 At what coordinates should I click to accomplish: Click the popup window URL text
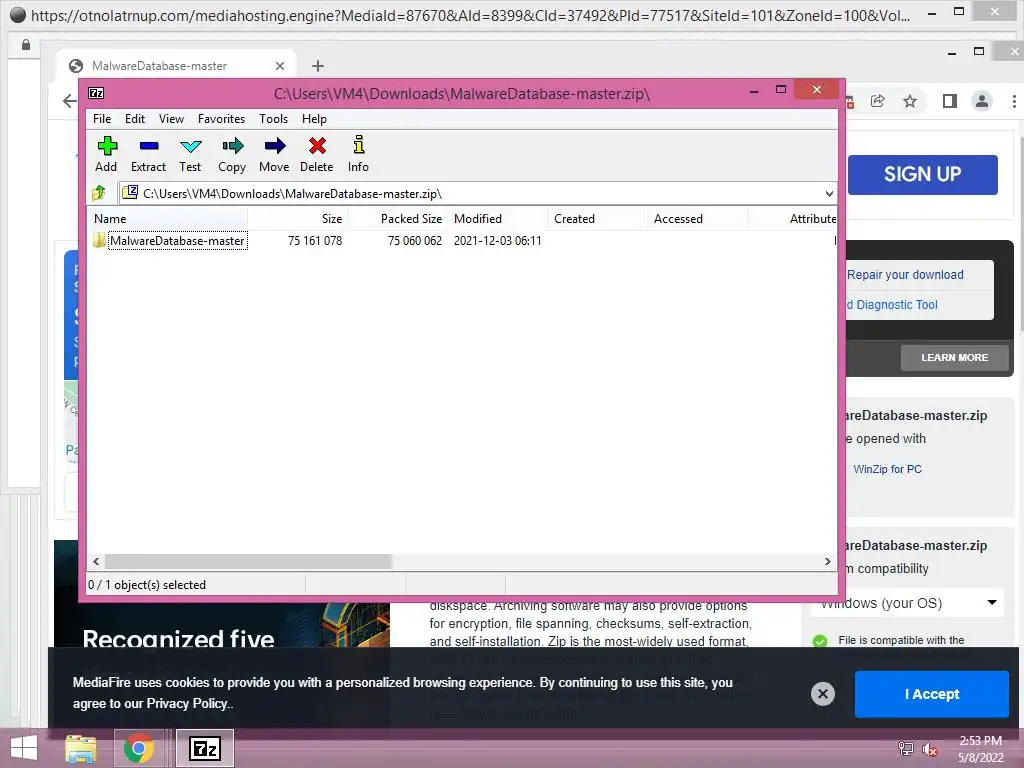click(471, 15)
